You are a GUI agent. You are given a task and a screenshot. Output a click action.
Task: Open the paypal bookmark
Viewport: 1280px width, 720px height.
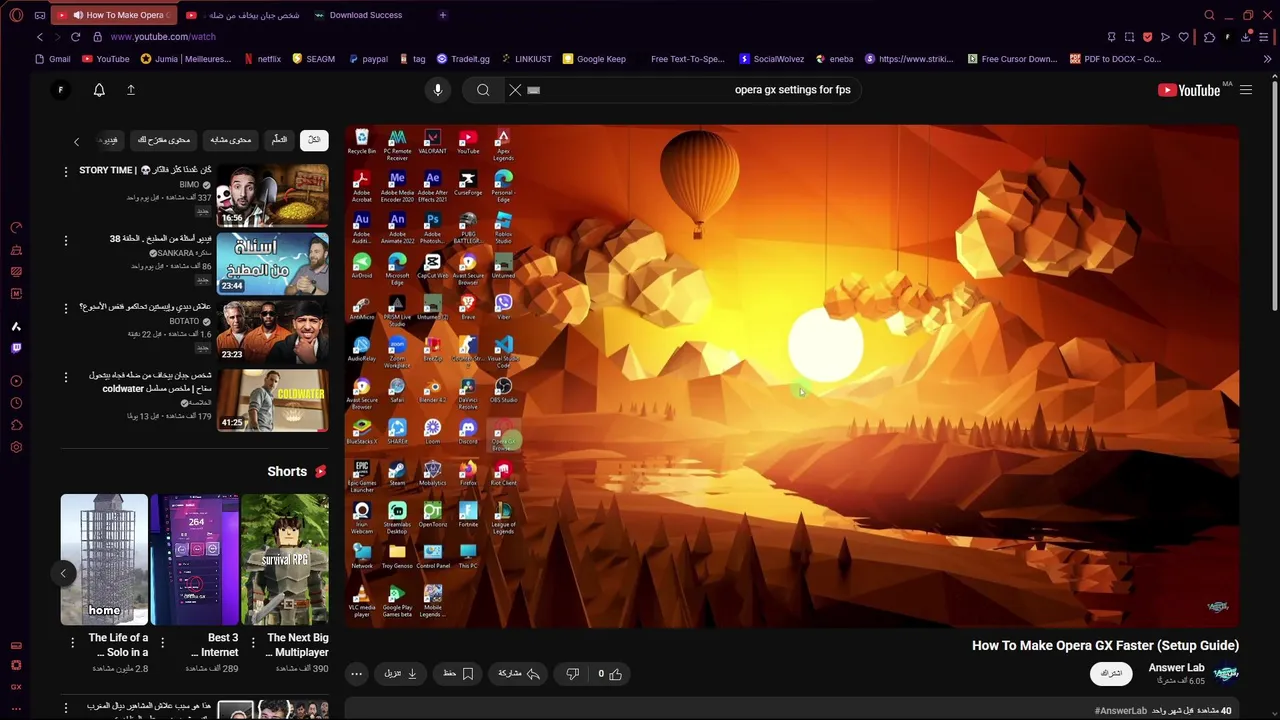pos(367,59)
